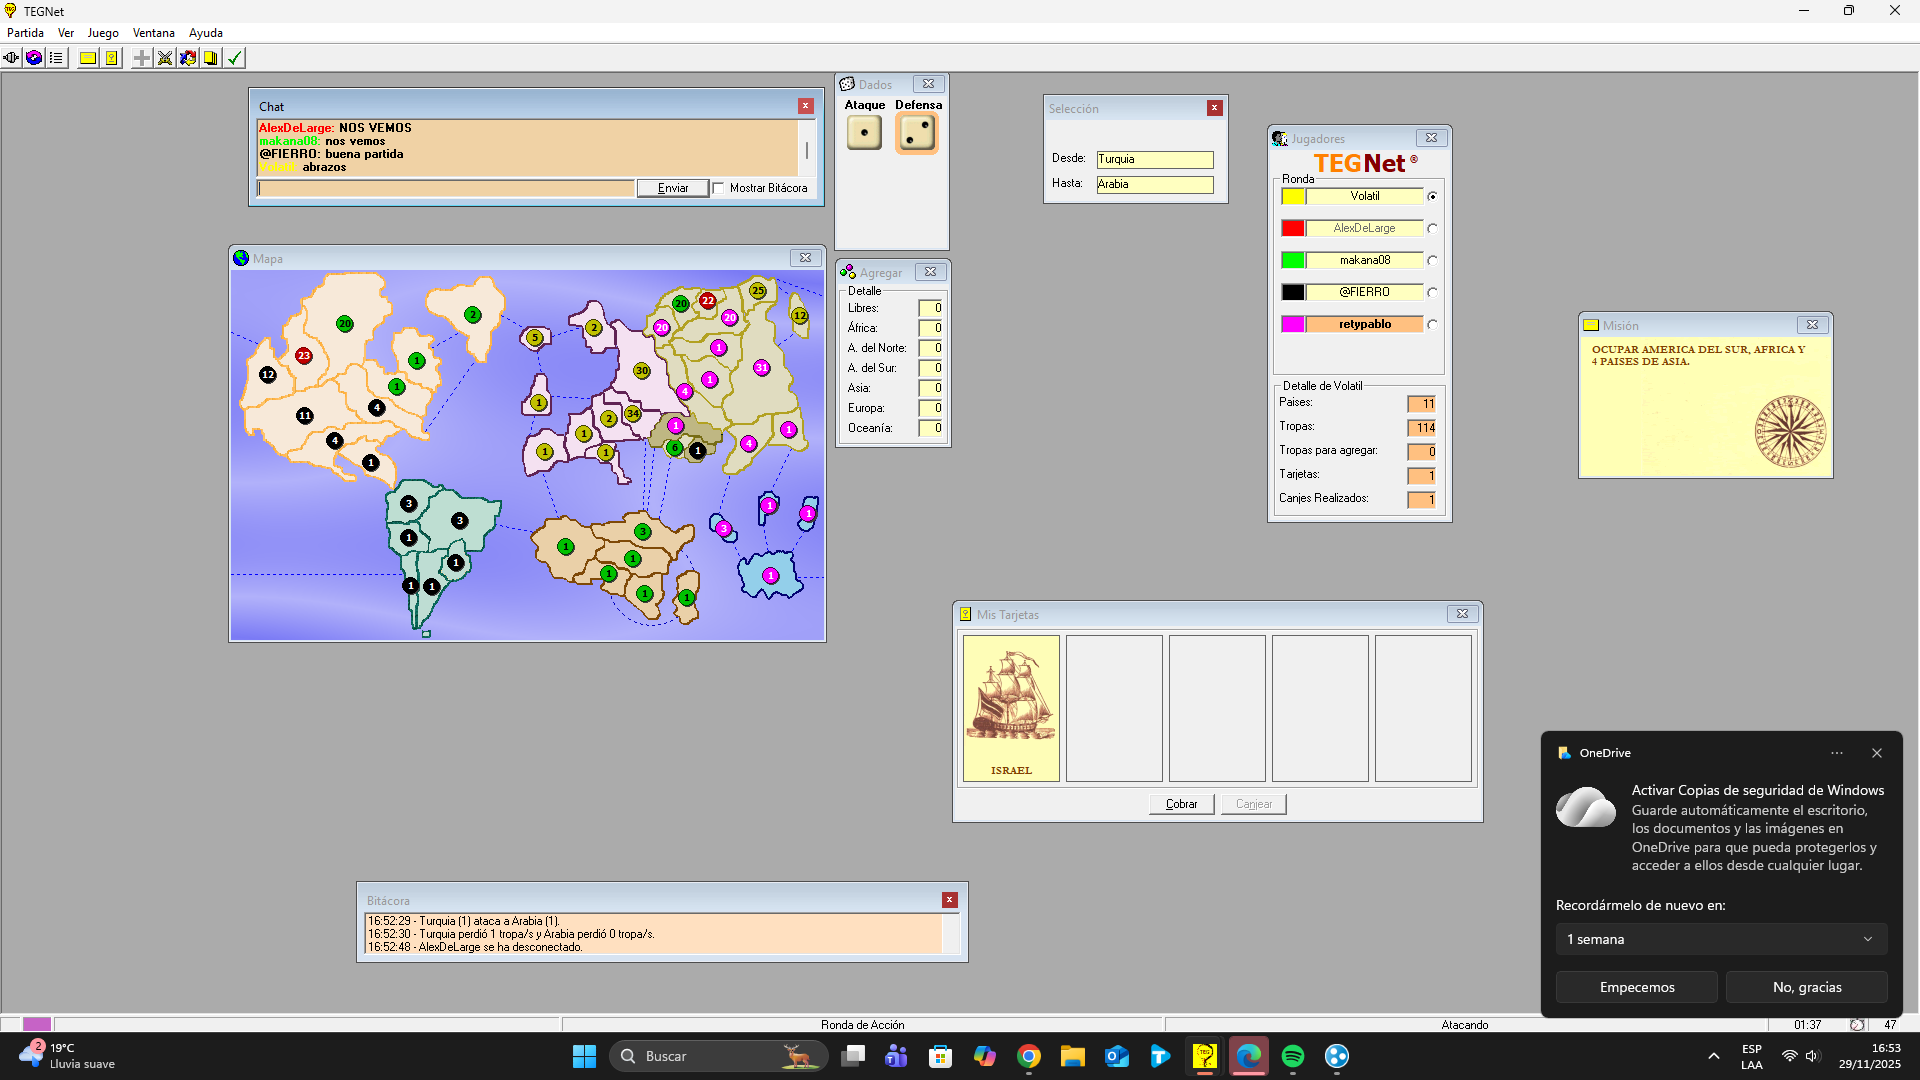Enable the Mostrar Bitácora checkbox

tap(718, 188)
